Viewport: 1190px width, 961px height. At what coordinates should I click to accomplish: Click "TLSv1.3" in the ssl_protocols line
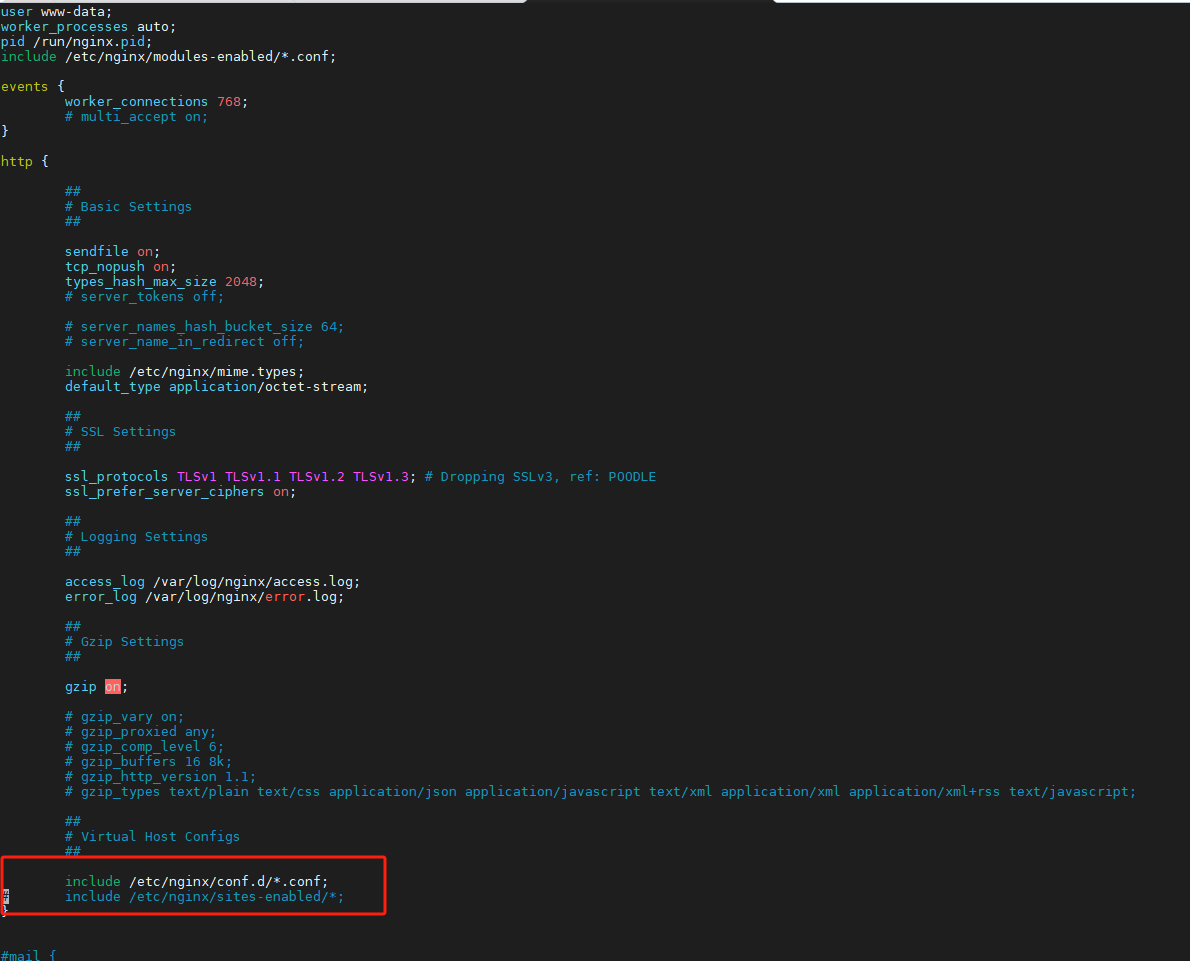381,477
